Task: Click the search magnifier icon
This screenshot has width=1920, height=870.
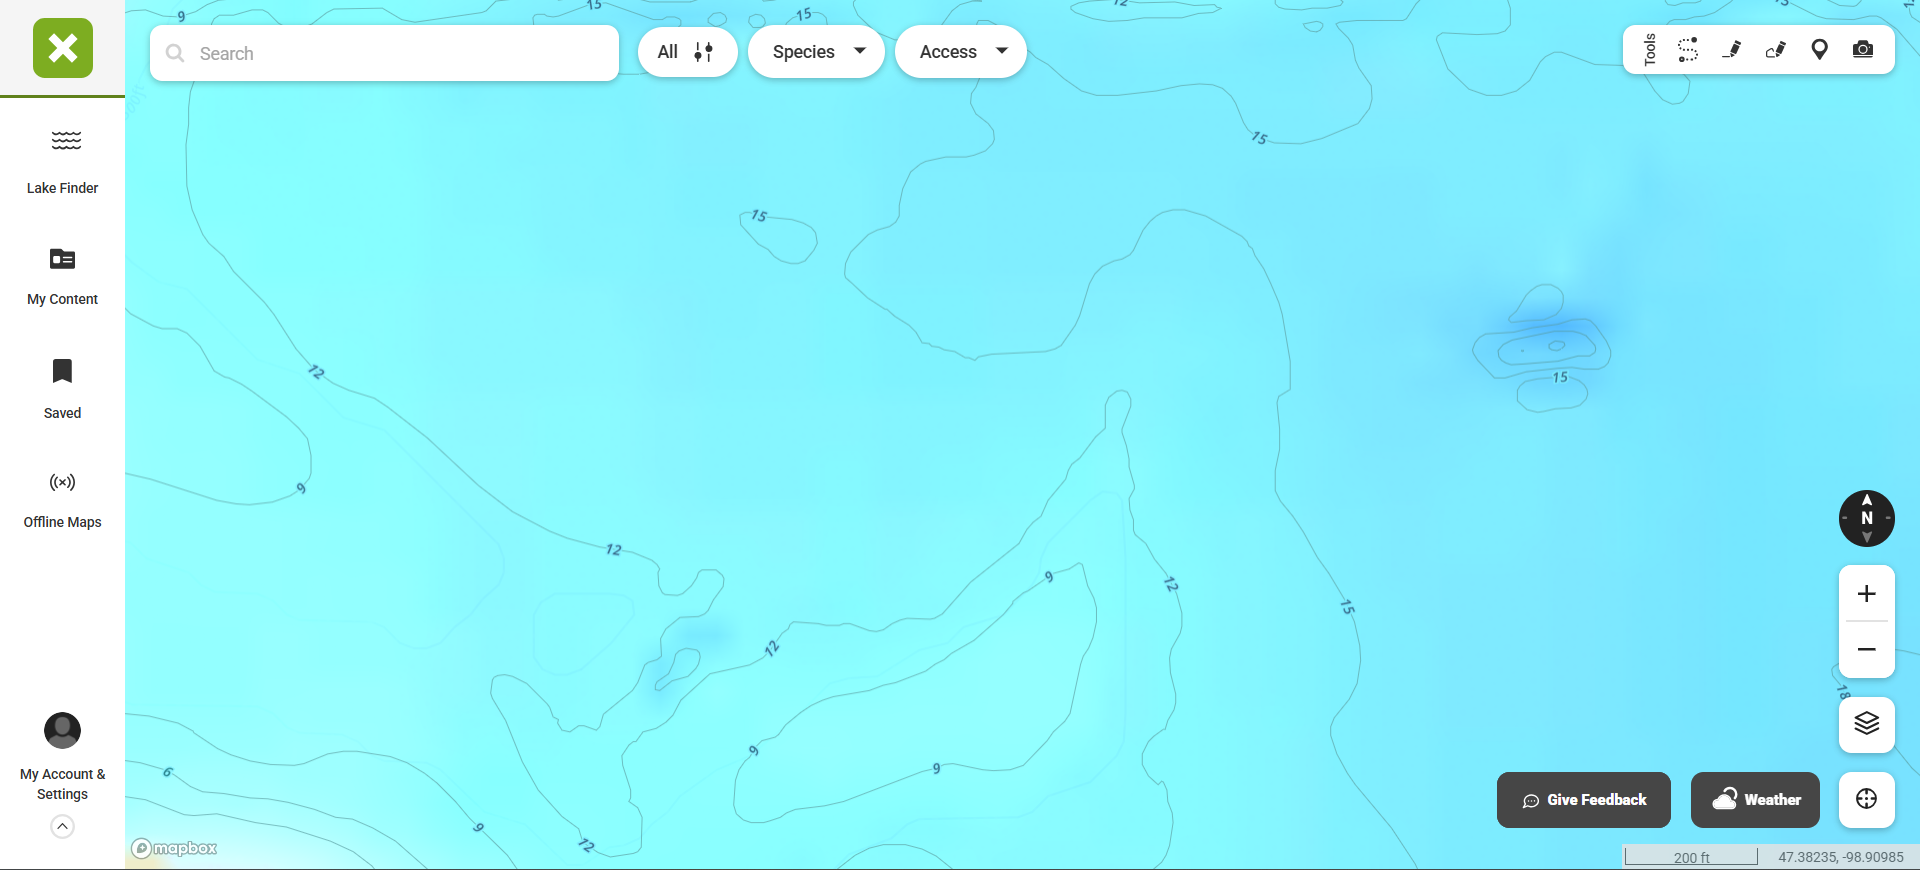Action: coord(175,53)
